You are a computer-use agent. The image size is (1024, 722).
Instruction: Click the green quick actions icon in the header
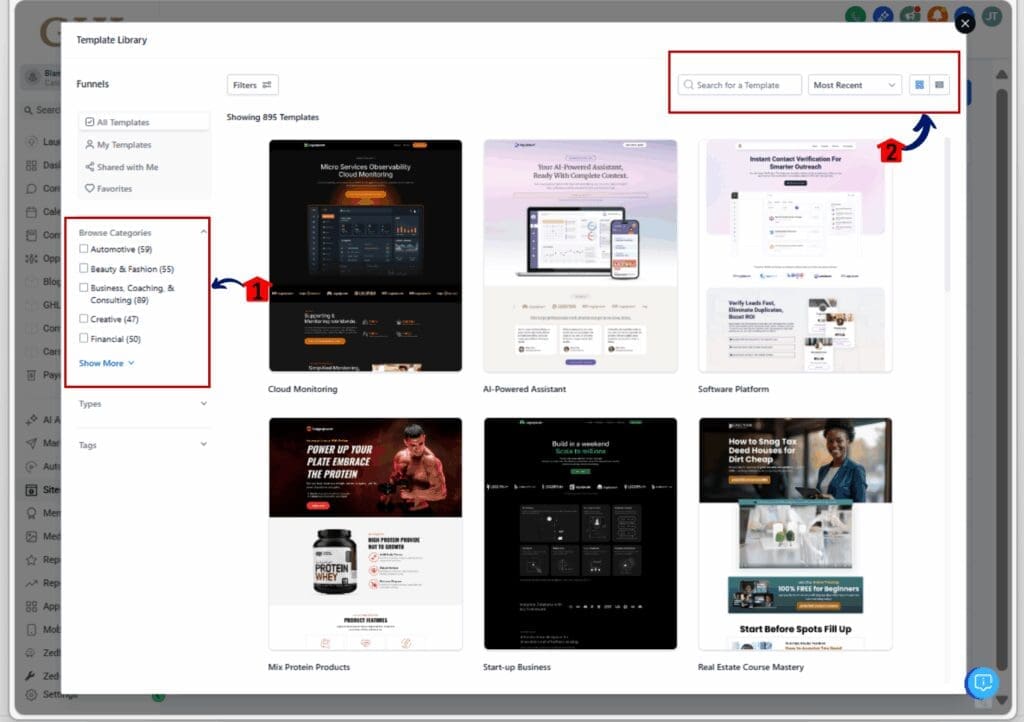pos(856,15)
